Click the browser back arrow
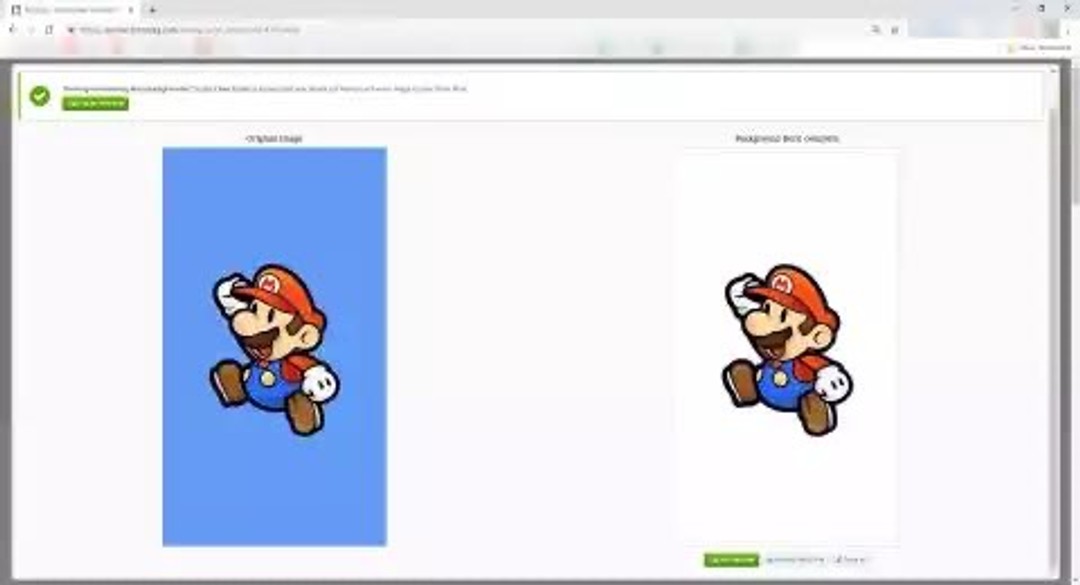1080x585 pixels. 12,30
